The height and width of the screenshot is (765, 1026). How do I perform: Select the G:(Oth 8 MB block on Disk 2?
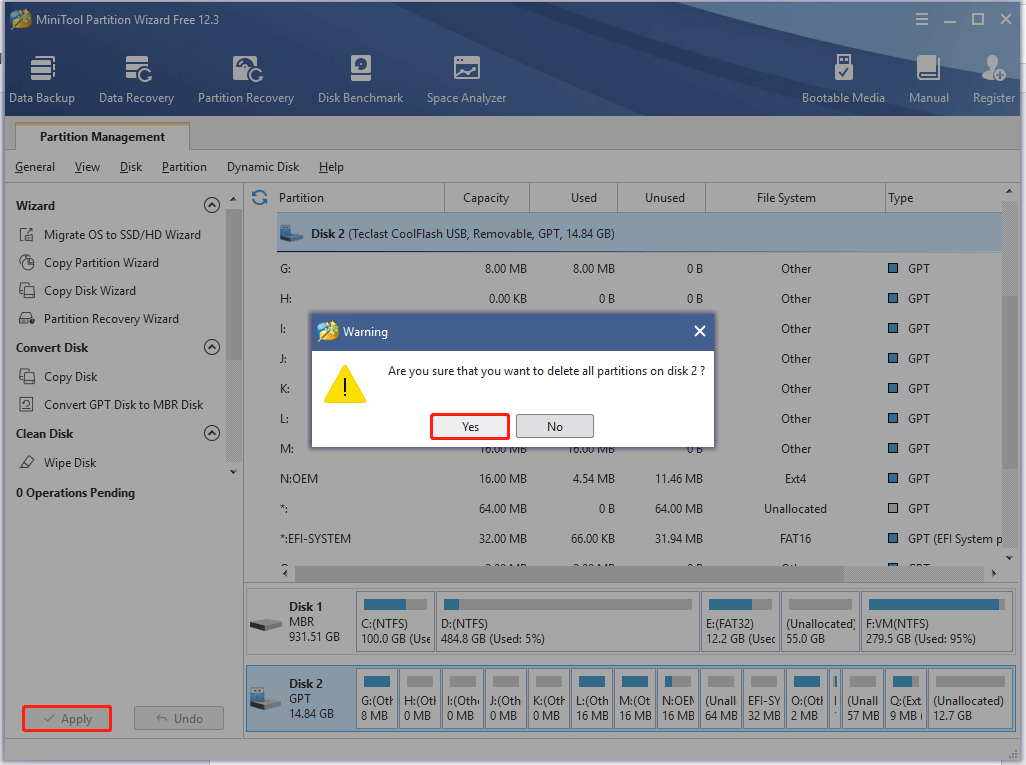pyautogui.click(x=376, y=698)
